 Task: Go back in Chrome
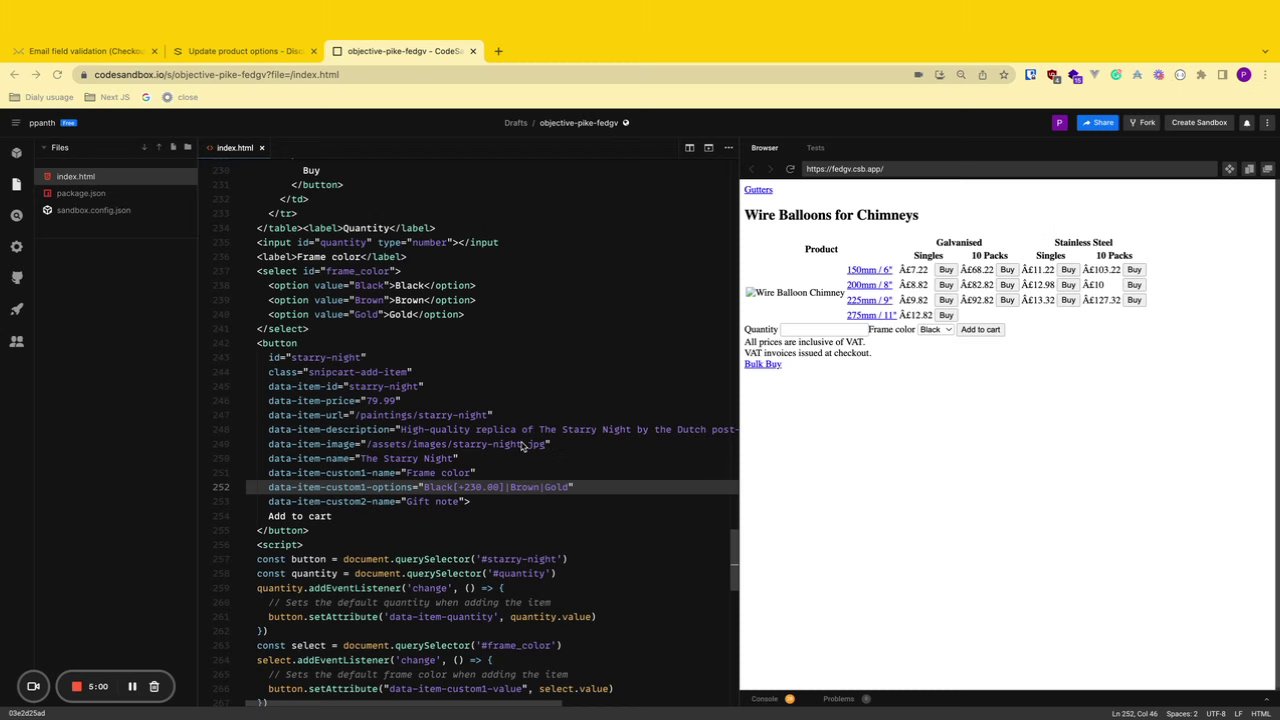pyautogui.click(x=14, y=75)
